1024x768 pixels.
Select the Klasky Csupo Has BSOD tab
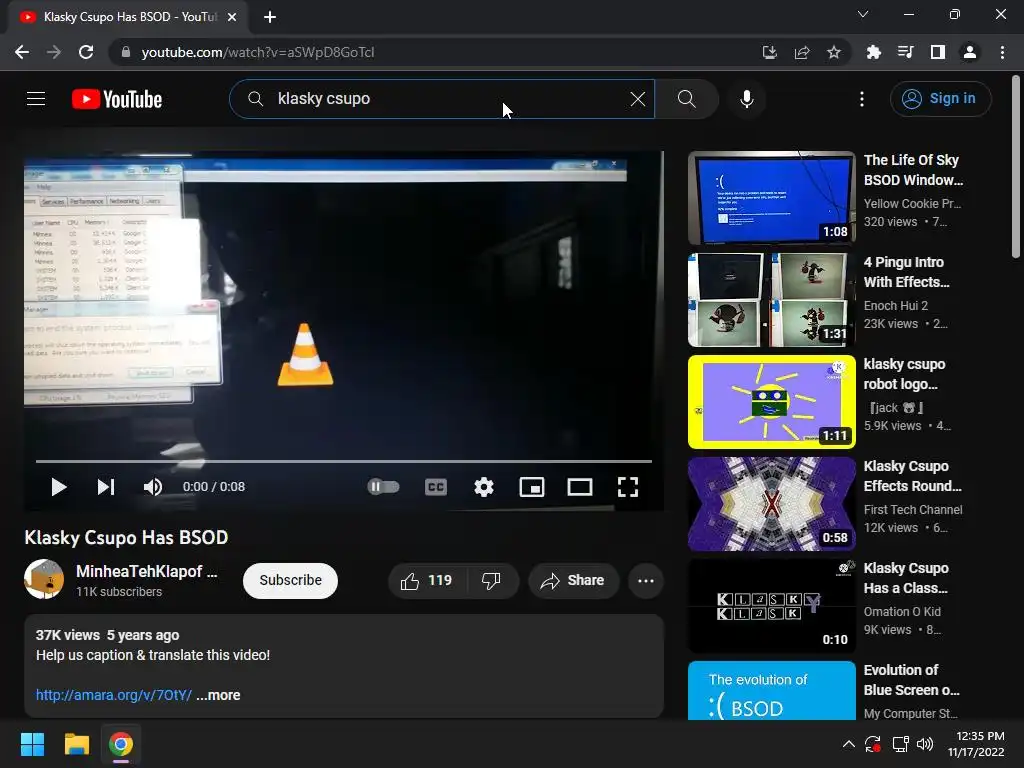tap(128, 17)
